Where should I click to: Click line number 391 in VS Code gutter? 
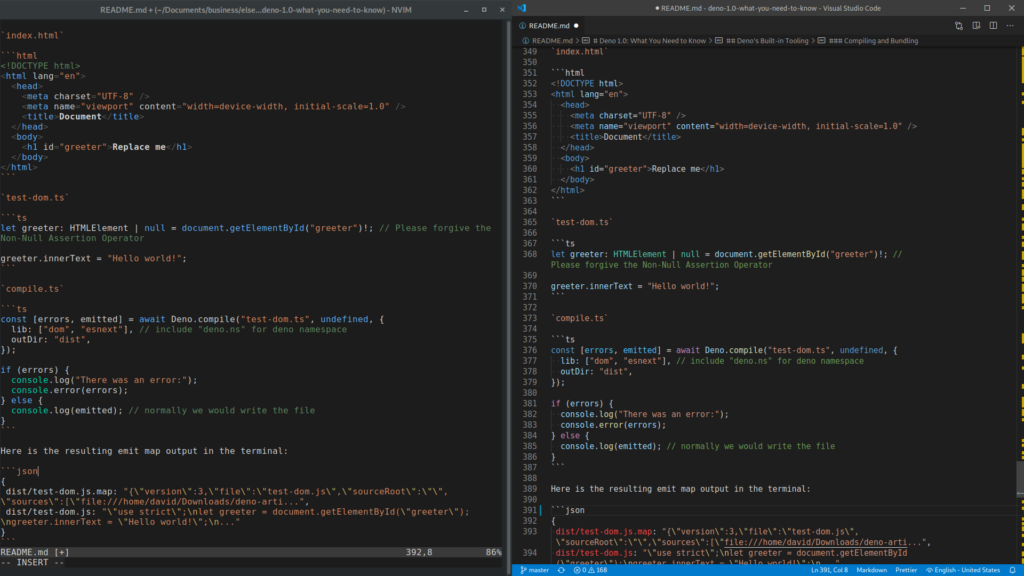tap(530, 510)
